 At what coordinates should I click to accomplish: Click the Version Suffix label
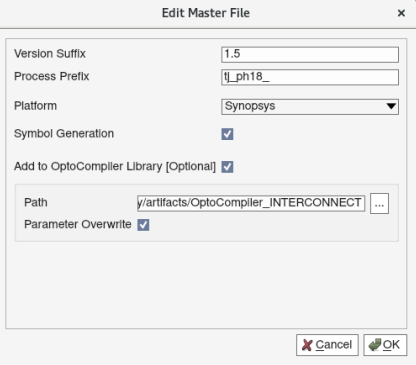point(50,54)
